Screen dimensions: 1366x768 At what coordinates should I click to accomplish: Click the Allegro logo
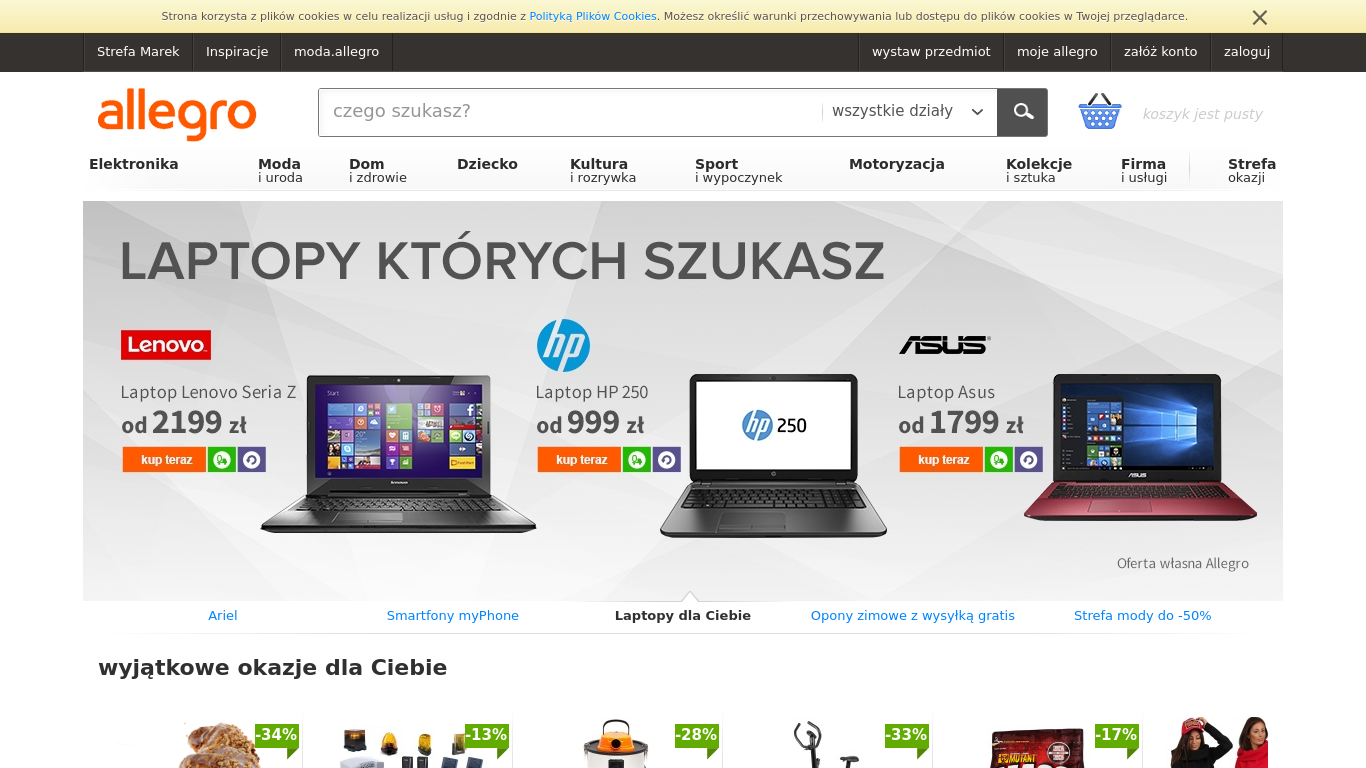[x=177, y=114]
